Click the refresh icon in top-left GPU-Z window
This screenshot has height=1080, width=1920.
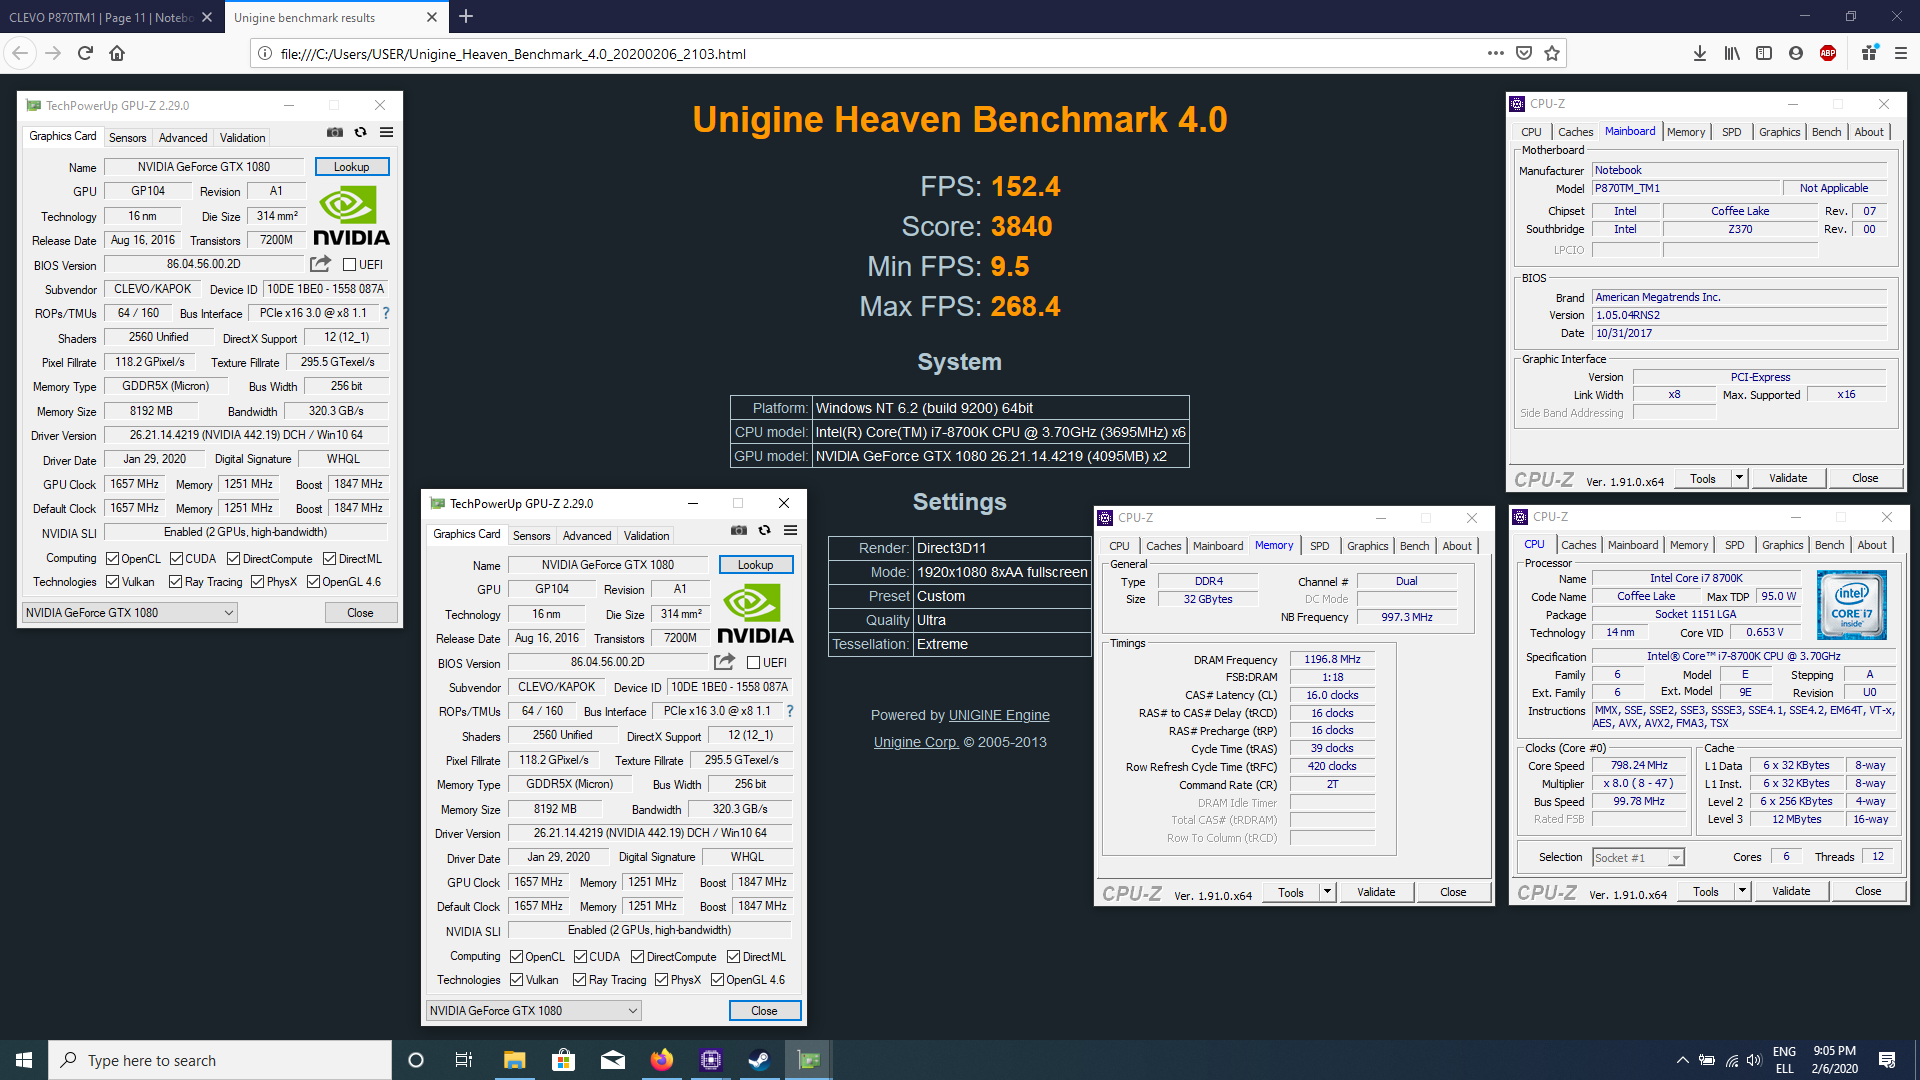click(x=361, y=132)
